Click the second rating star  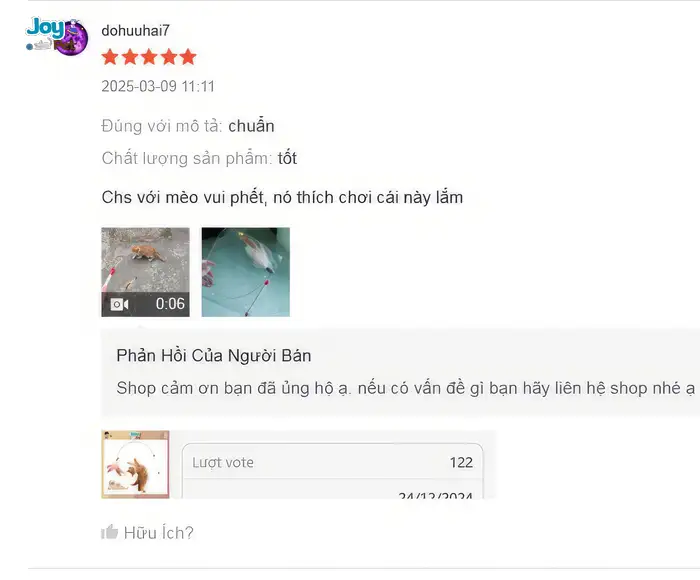click(x=129, y=57)
